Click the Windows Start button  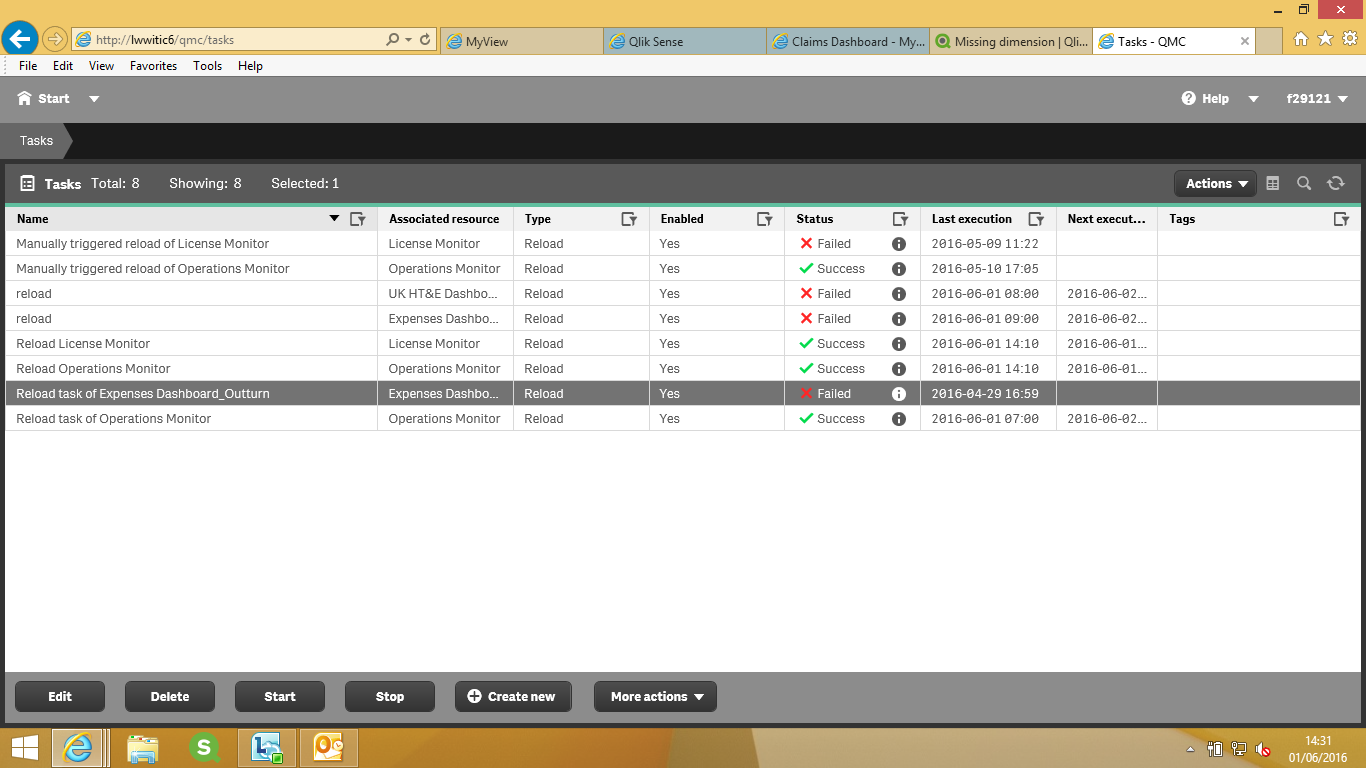24,748
